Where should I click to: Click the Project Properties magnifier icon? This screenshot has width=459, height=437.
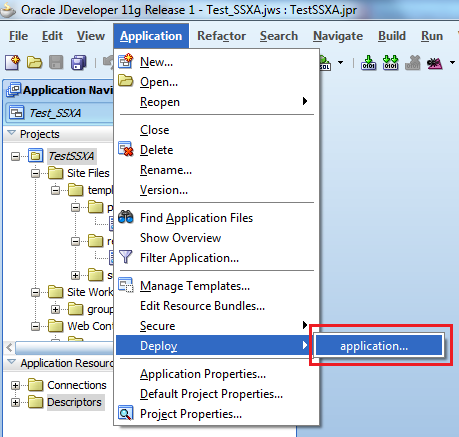pyautogui.click(x=126, y=413)
